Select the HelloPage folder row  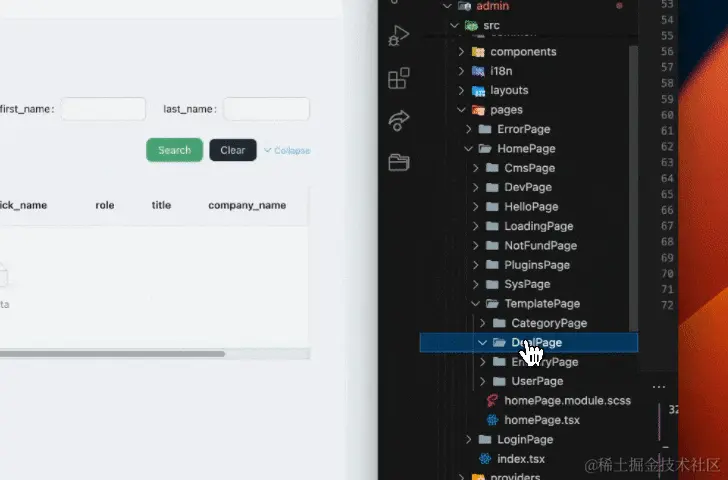529,207
